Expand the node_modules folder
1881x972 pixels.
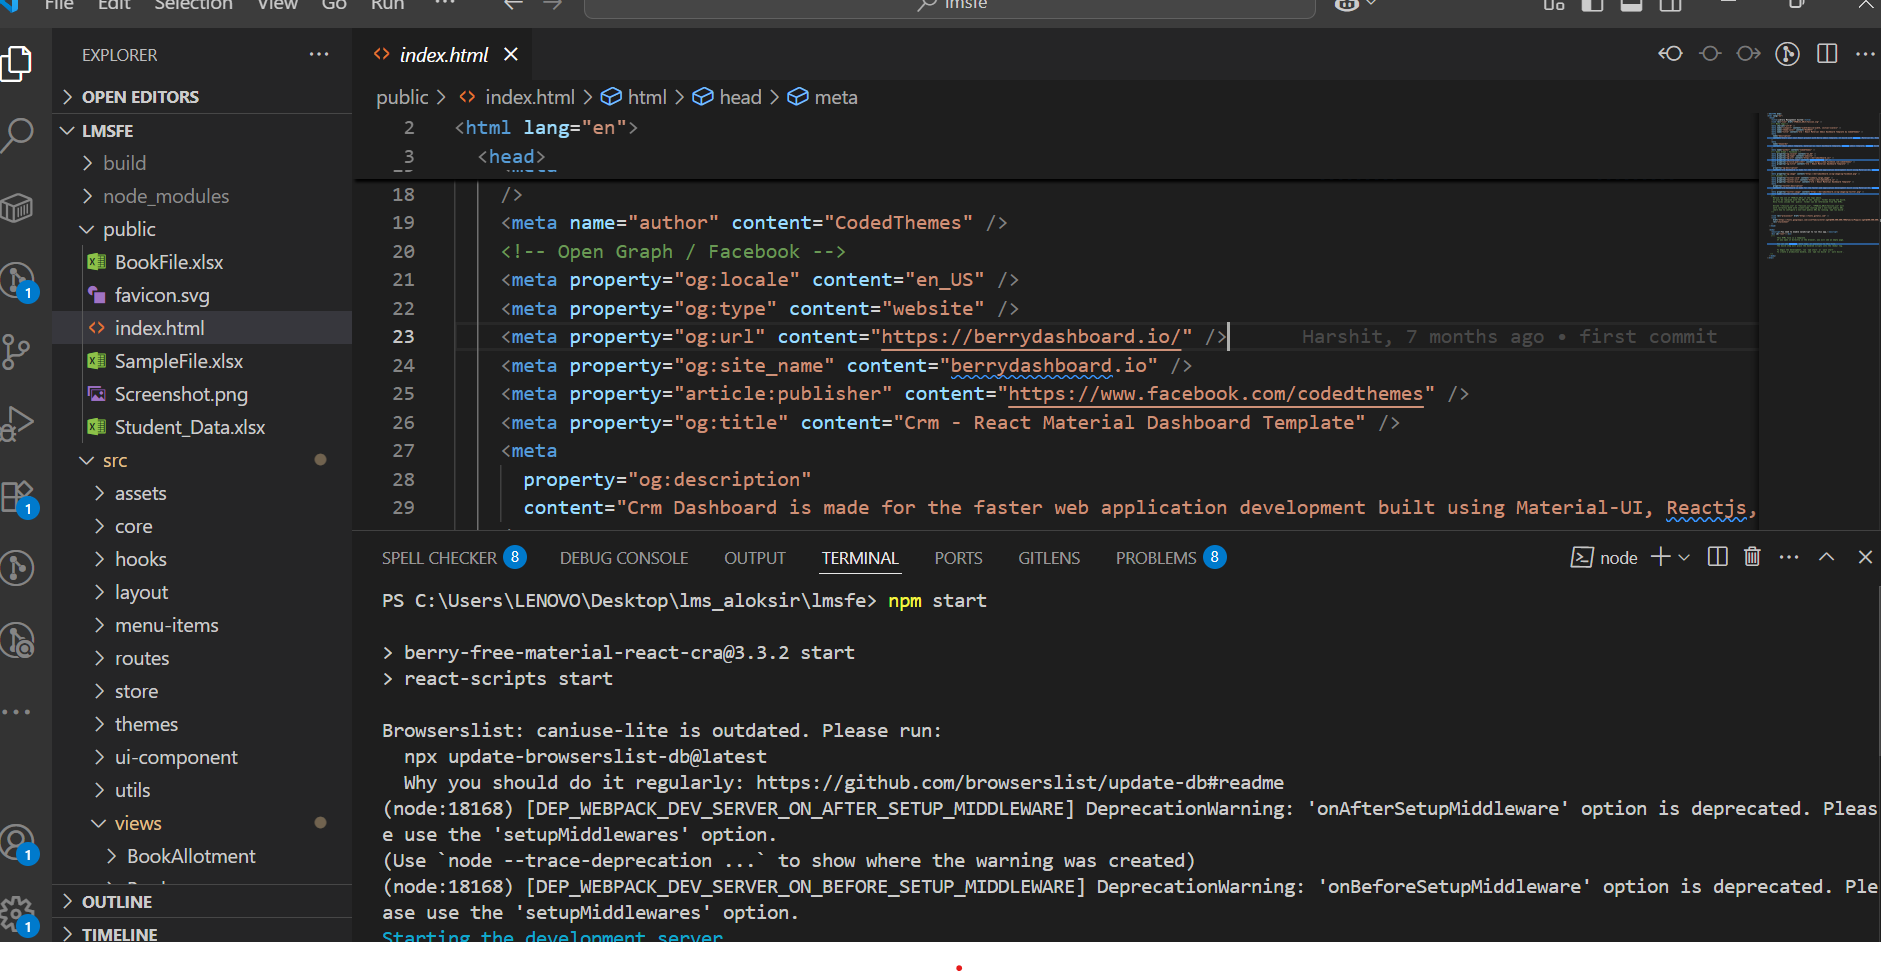(x=165, y=196)
